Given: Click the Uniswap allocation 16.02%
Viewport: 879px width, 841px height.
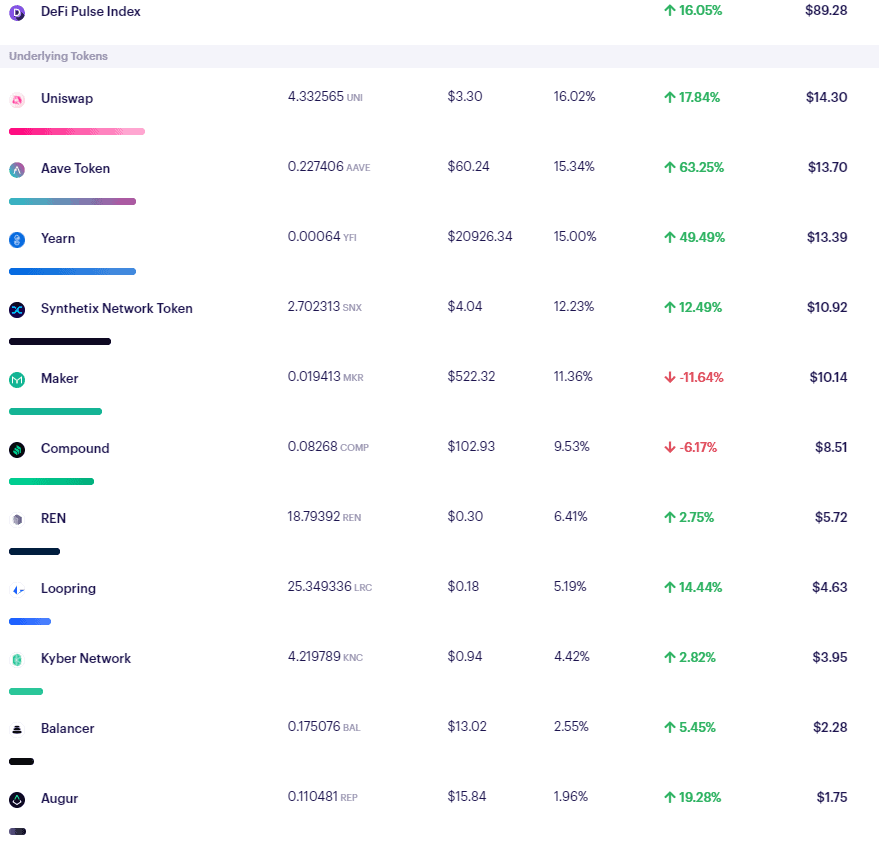Looking at the screenshot, I should [x=574, y=96].
